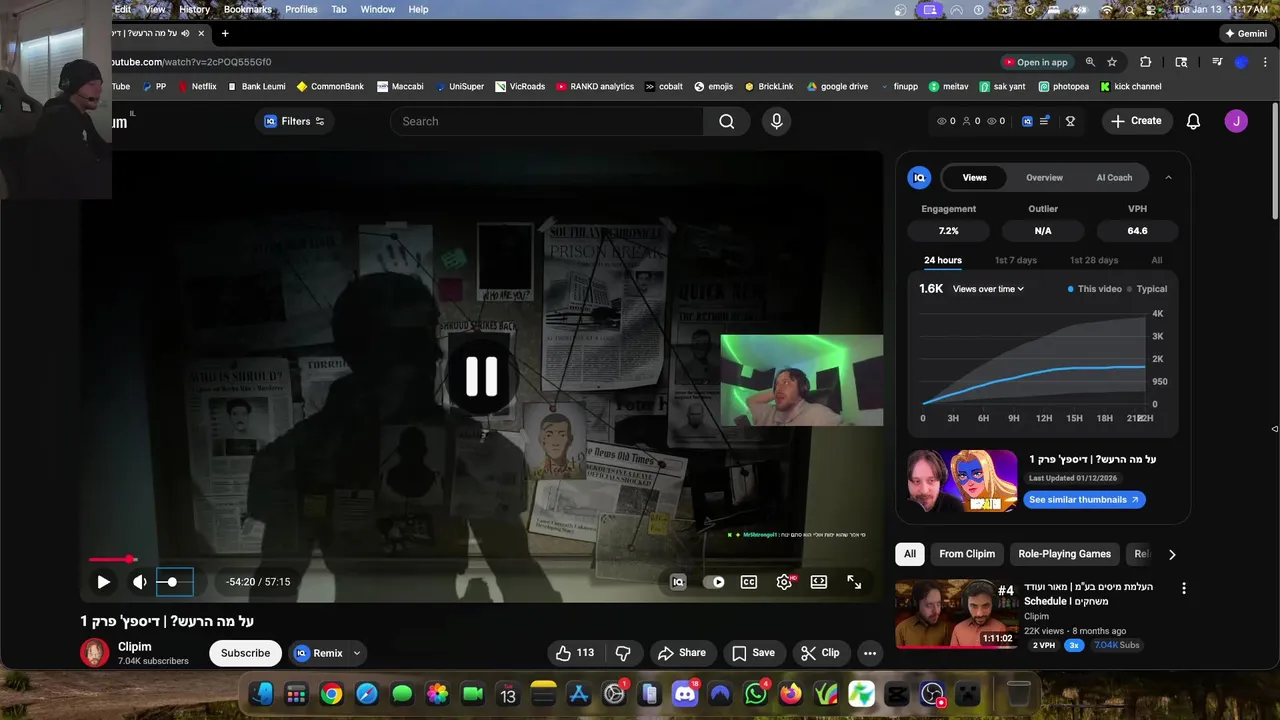Click the search magnifier button
Image resolution: width=1280 pixels, height=720 pixels.
tap(727, 121)
